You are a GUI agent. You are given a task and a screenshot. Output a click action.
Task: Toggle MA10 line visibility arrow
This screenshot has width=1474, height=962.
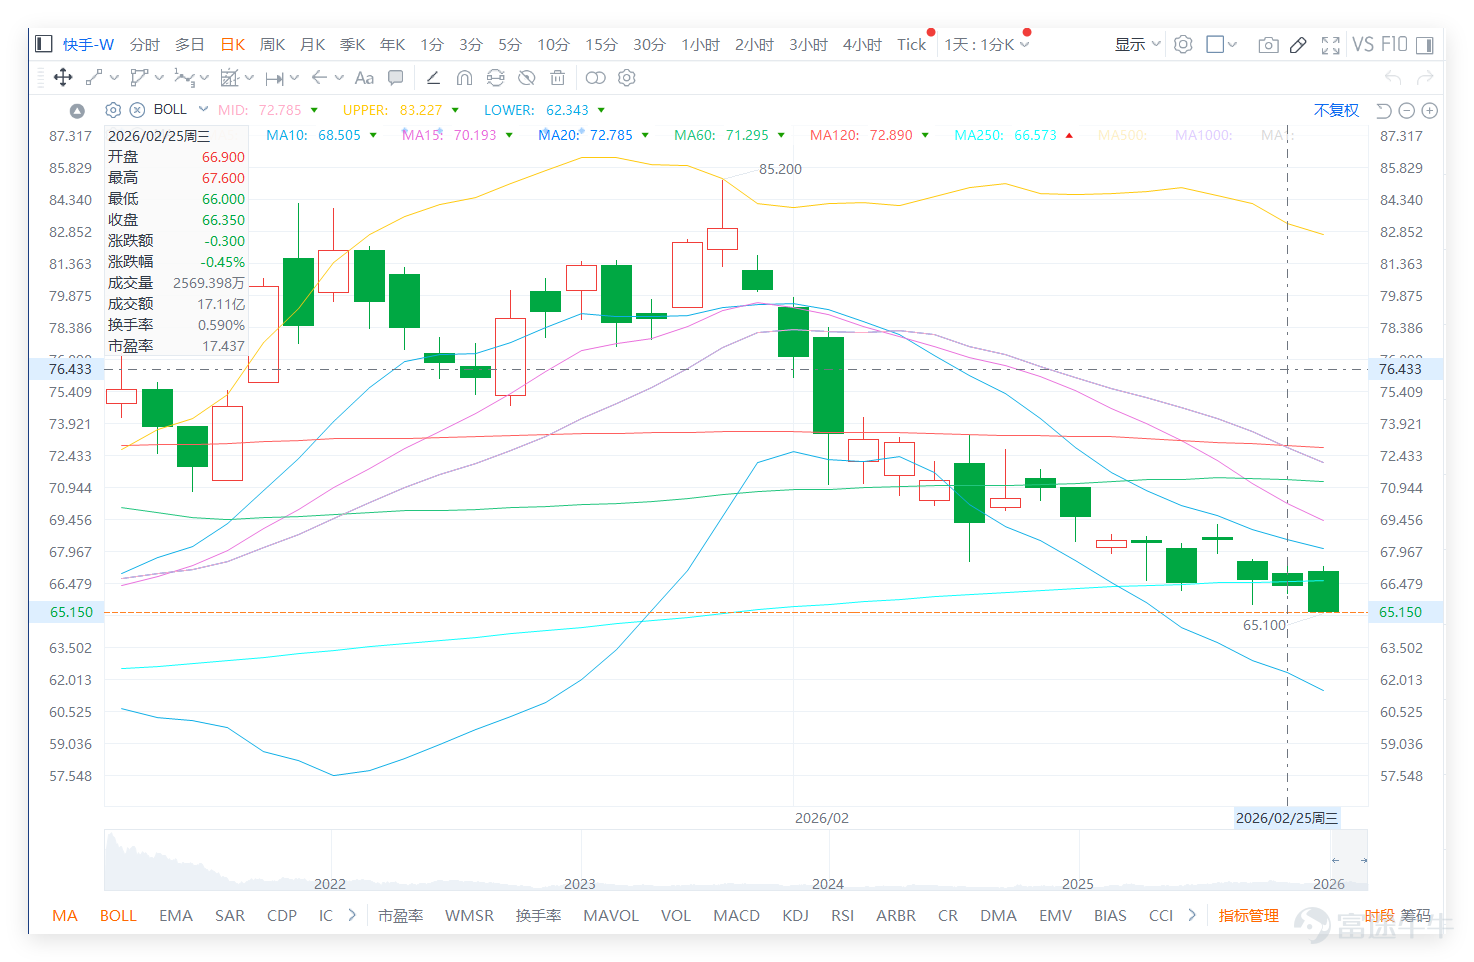click(373, 135)
